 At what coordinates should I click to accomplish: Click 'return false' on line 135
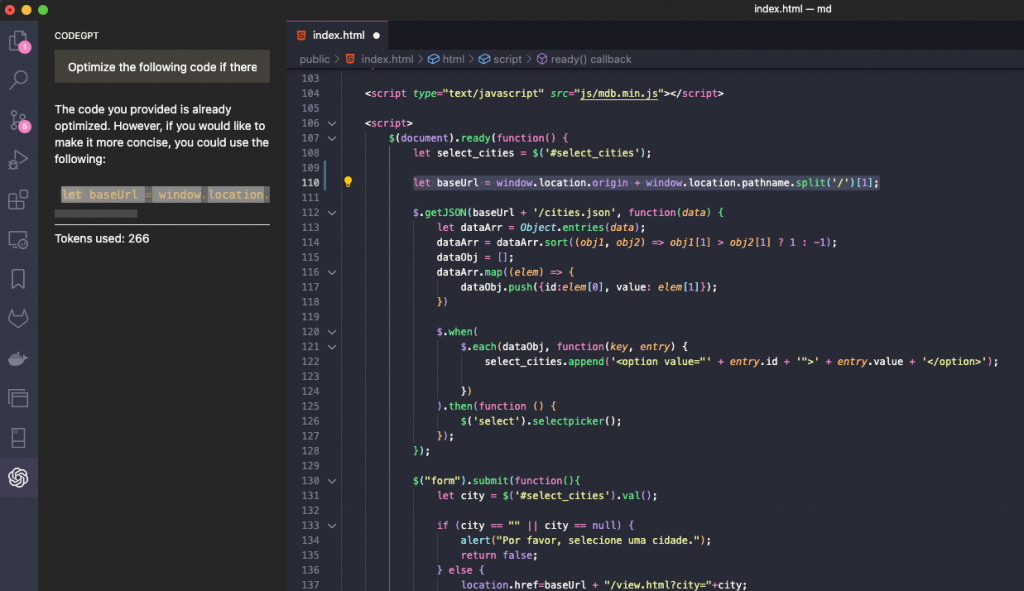496,556
